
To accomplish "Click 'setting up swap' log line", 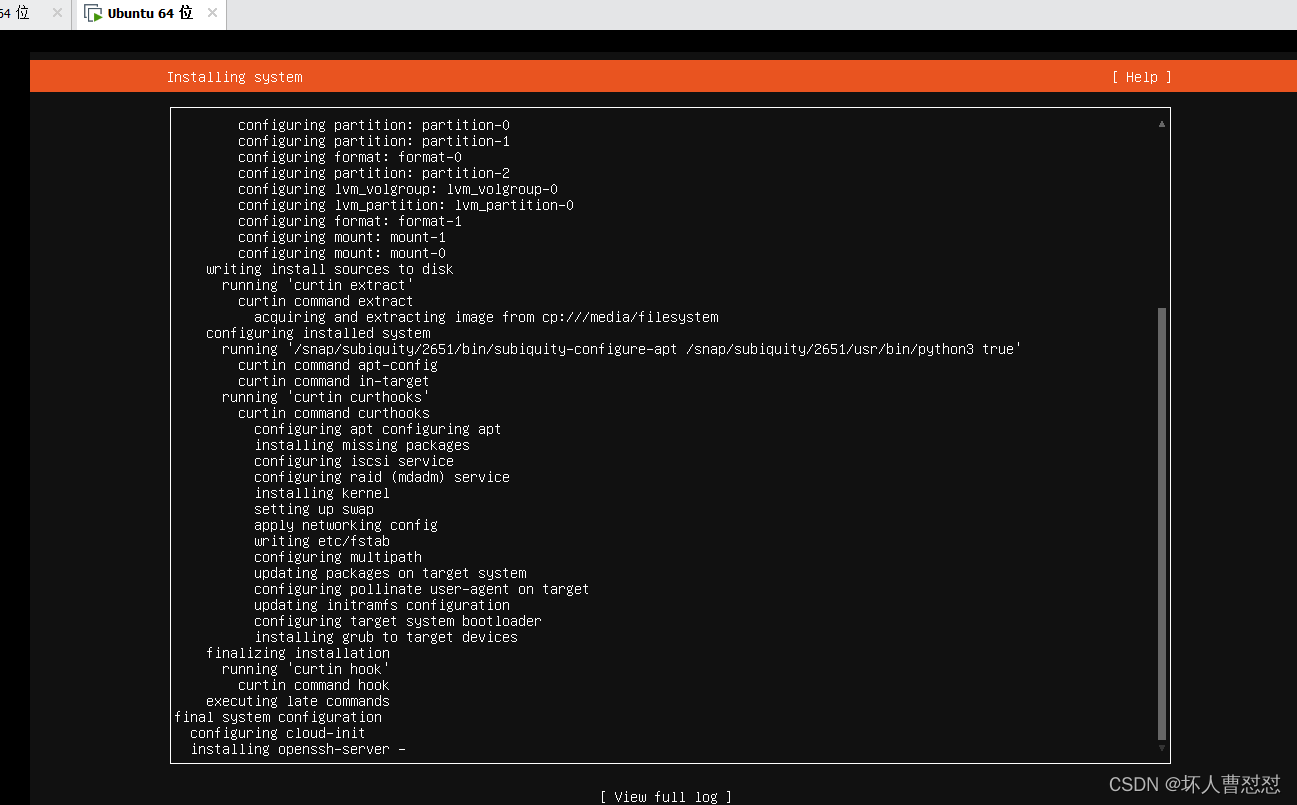I will (x=314, y=509).
